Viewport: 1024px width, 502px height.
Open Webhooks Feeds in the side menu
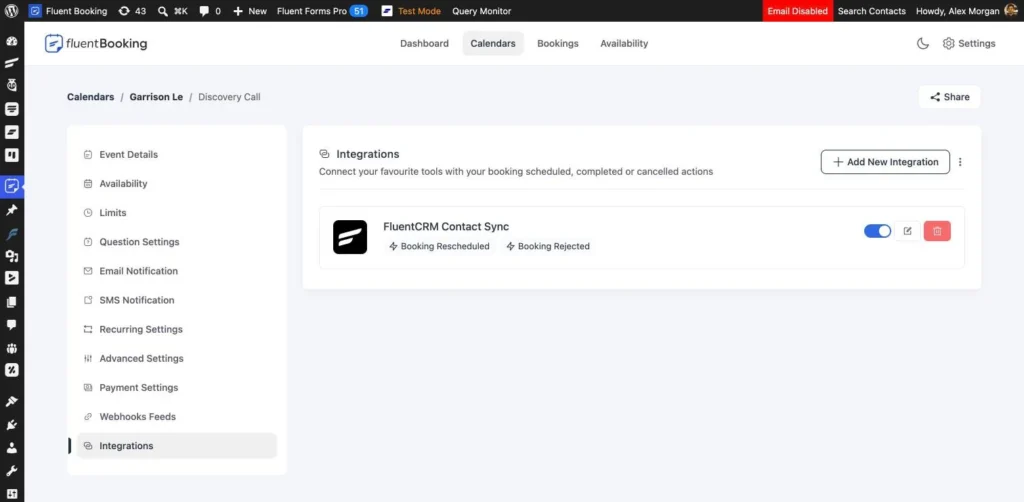(177, 416)
